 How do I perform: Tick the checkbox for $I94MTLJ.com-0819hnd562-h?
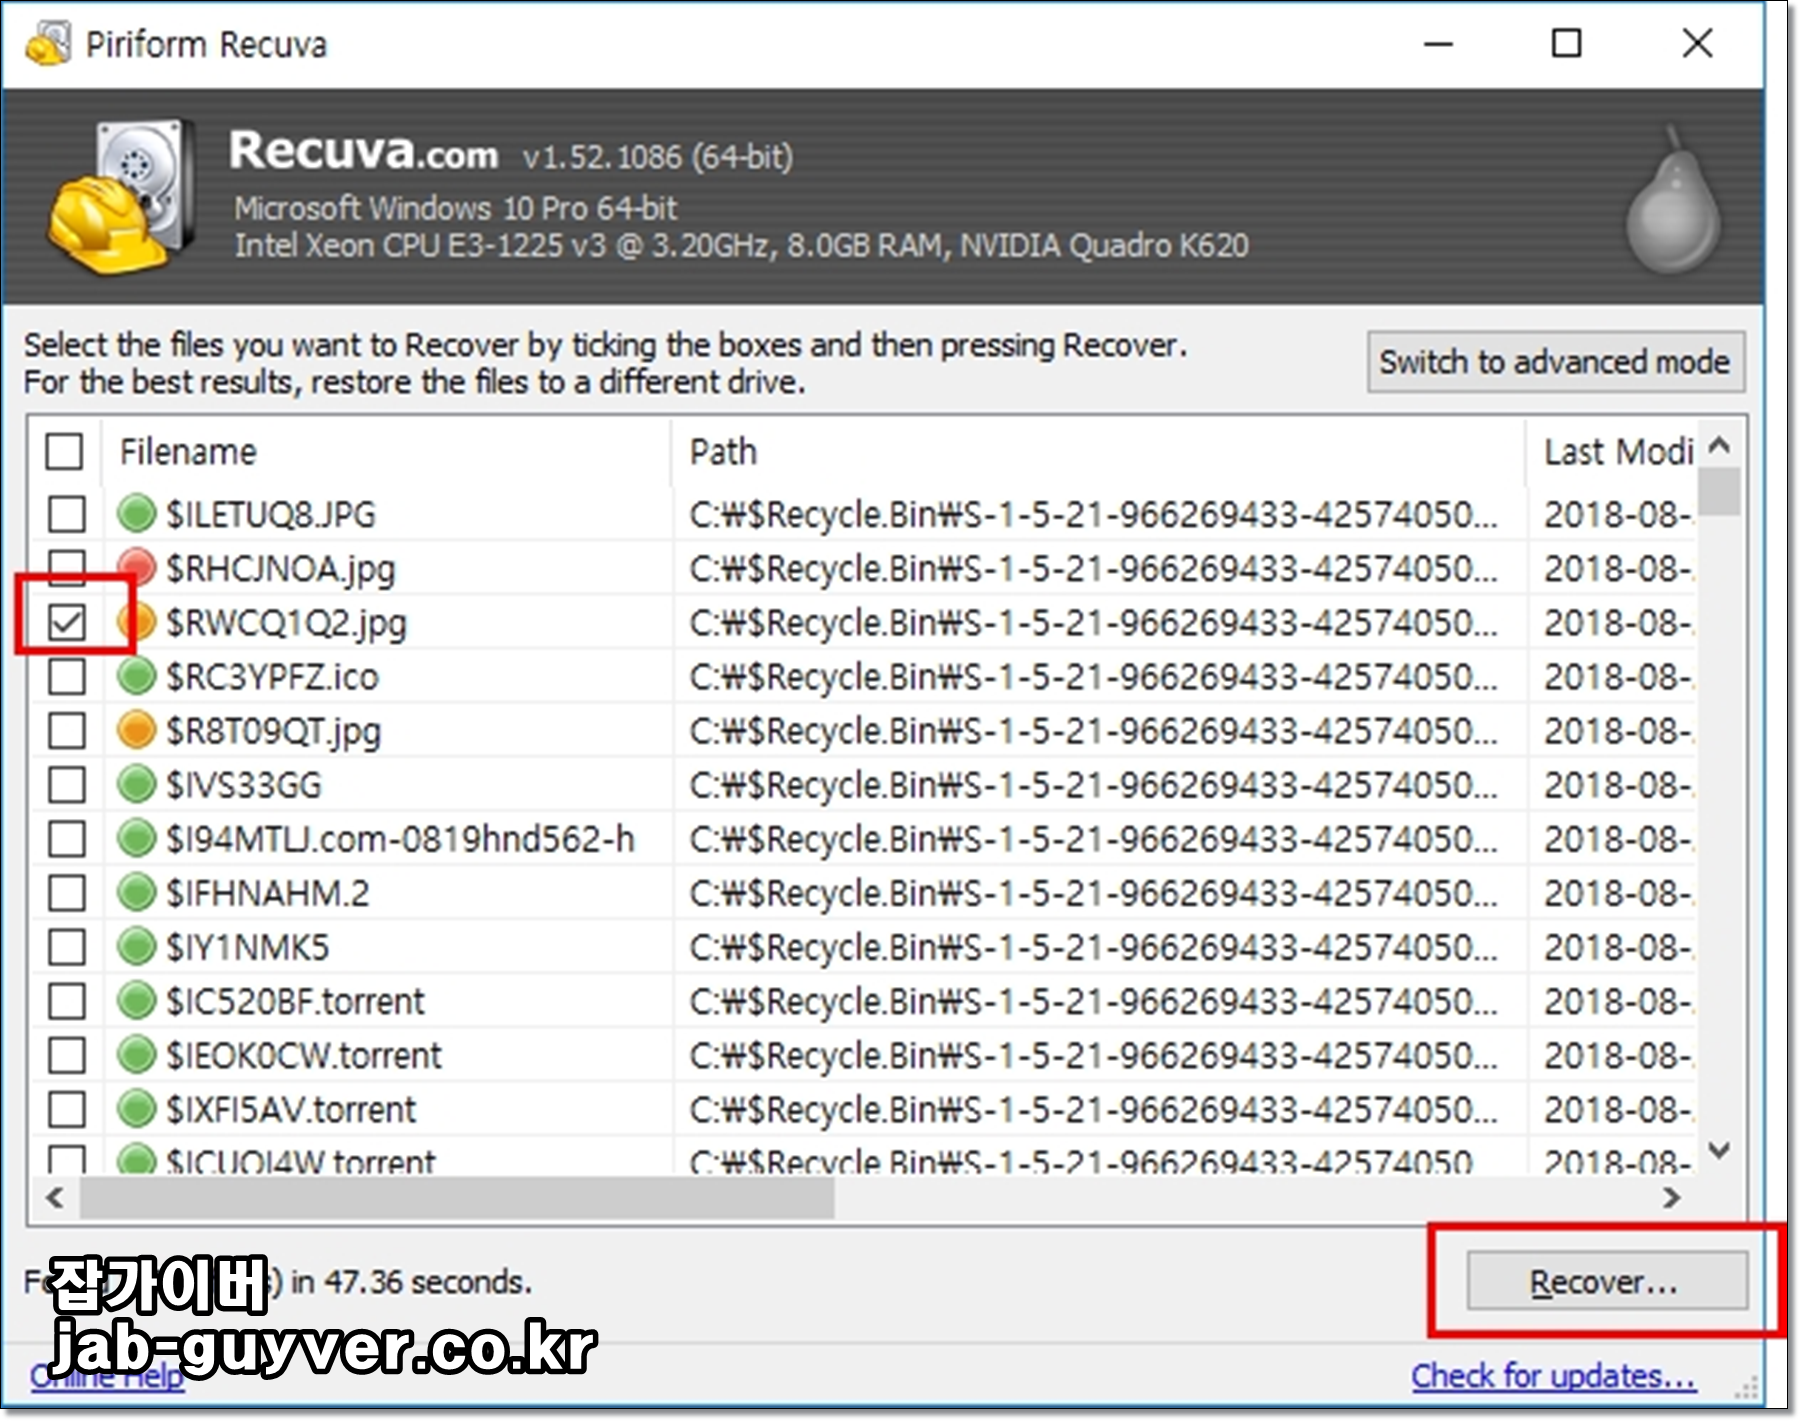pos(67,838)
